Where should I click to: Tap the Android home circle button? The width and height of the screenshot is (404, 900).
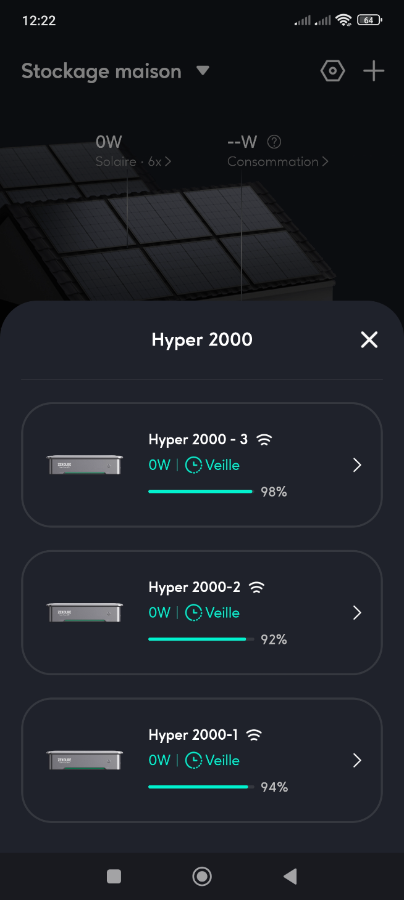[x=201, y=876]
